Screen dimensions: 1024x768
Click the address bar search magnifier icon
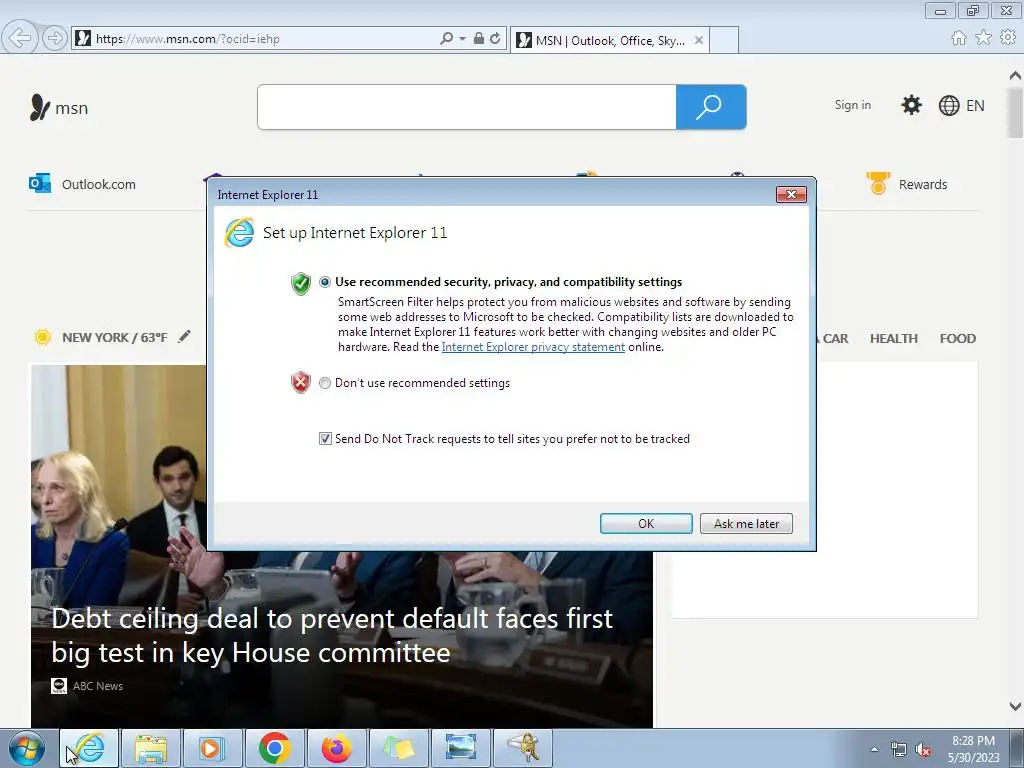click(x=447, y=39)
